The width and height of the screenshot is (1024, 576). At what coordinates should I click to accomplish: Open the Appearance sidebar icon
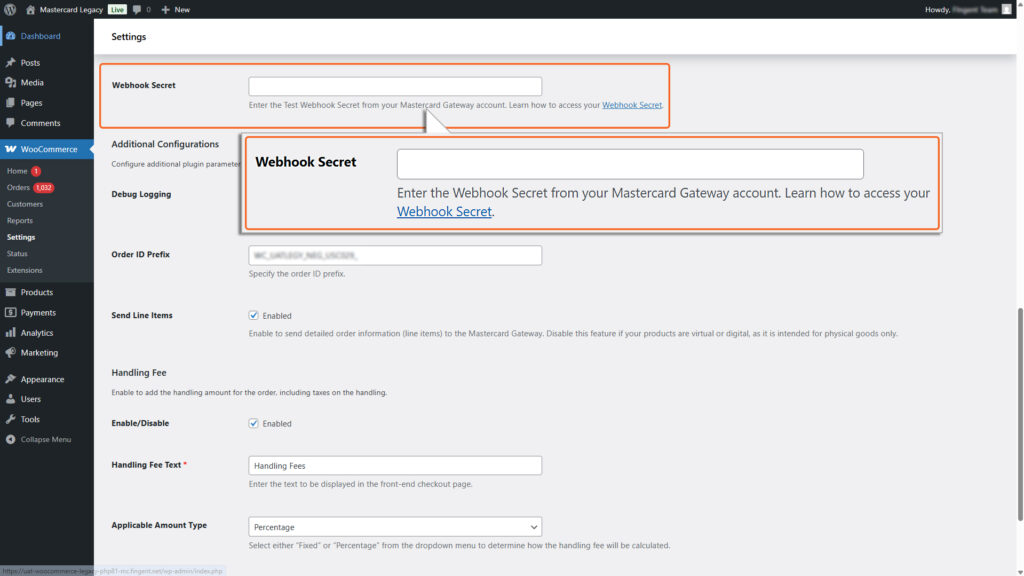[13, 378]
